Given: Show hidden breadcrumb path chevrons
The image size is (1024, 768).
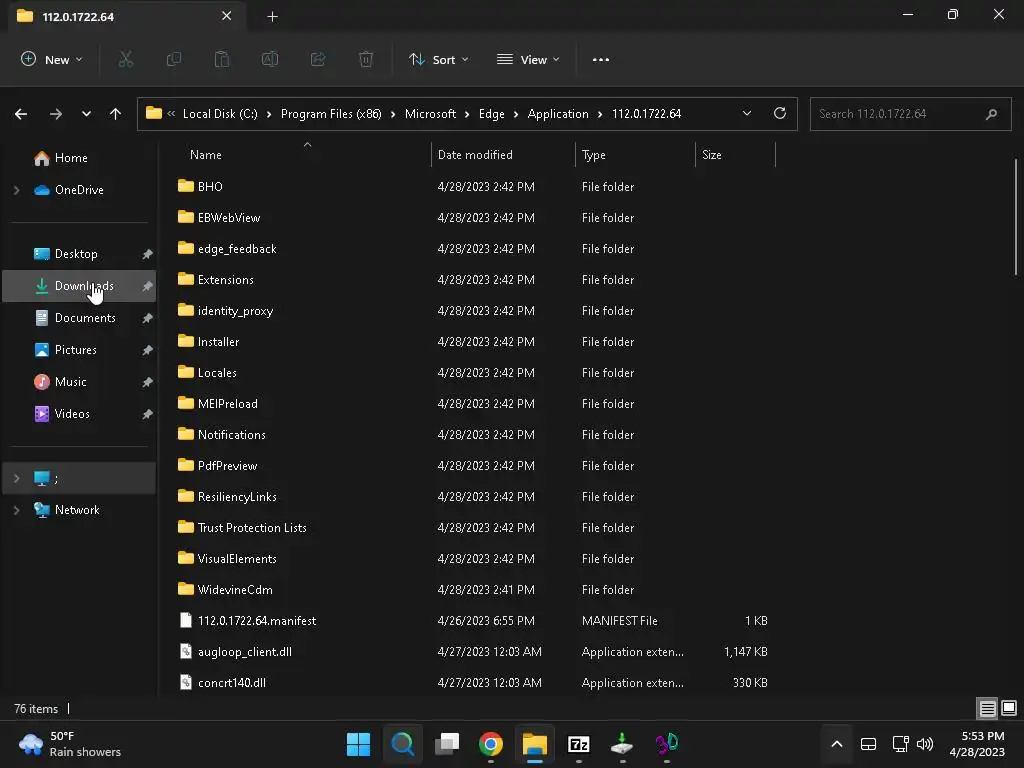Looking at the screenshot, I should (171, 114).
